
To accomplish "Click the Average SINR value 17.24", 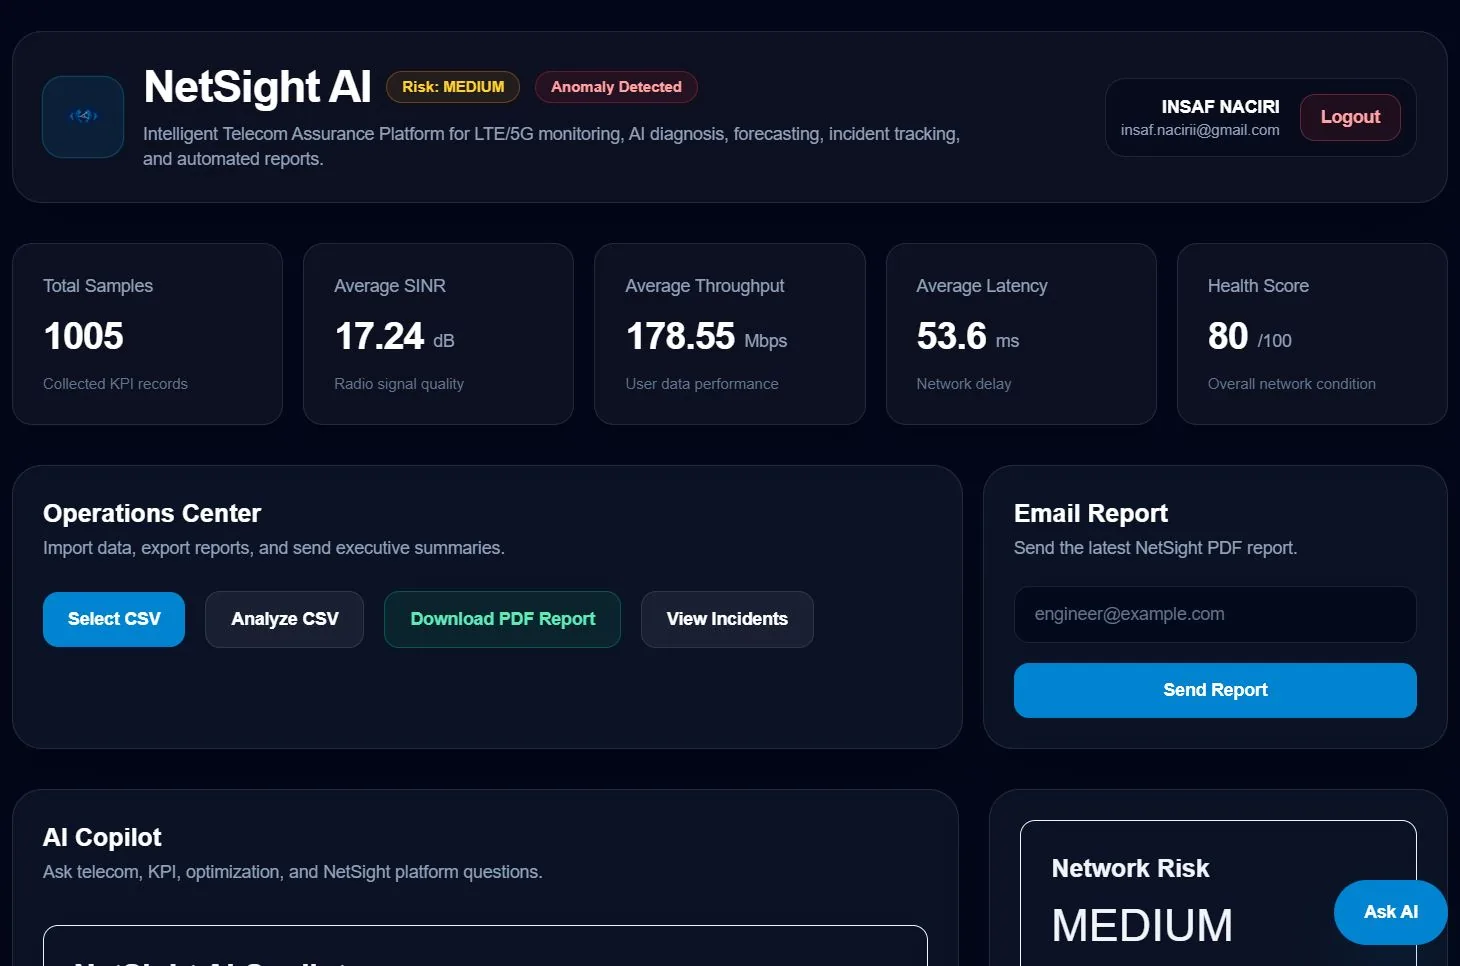I will point(380,336).
